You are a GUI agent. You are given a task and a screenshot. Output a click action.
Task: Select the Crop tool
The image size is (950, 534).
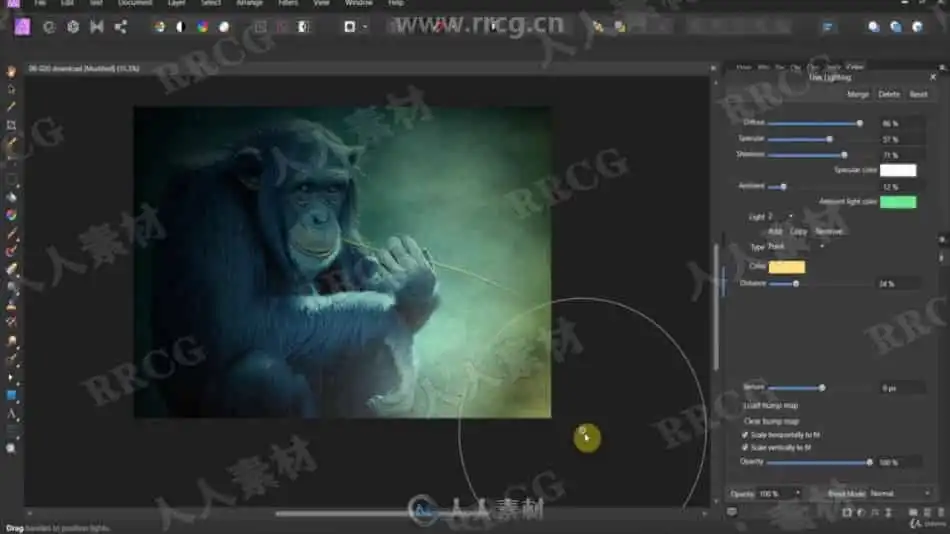[12, 125]
